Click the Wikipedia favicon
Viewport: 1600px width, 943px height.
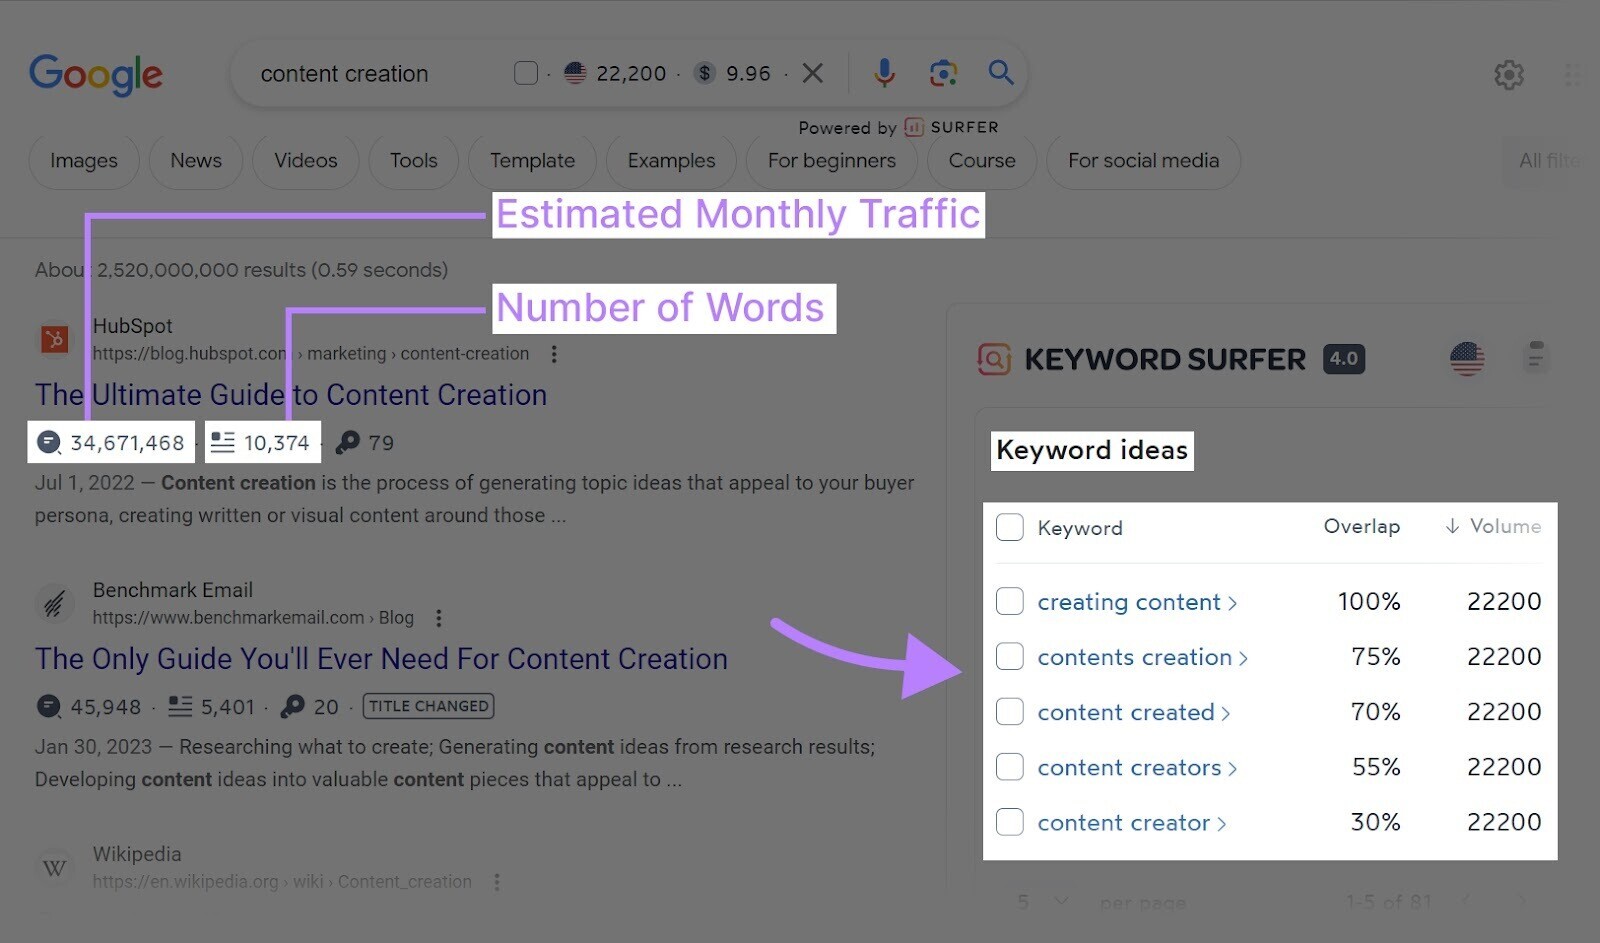click(54, 868)
